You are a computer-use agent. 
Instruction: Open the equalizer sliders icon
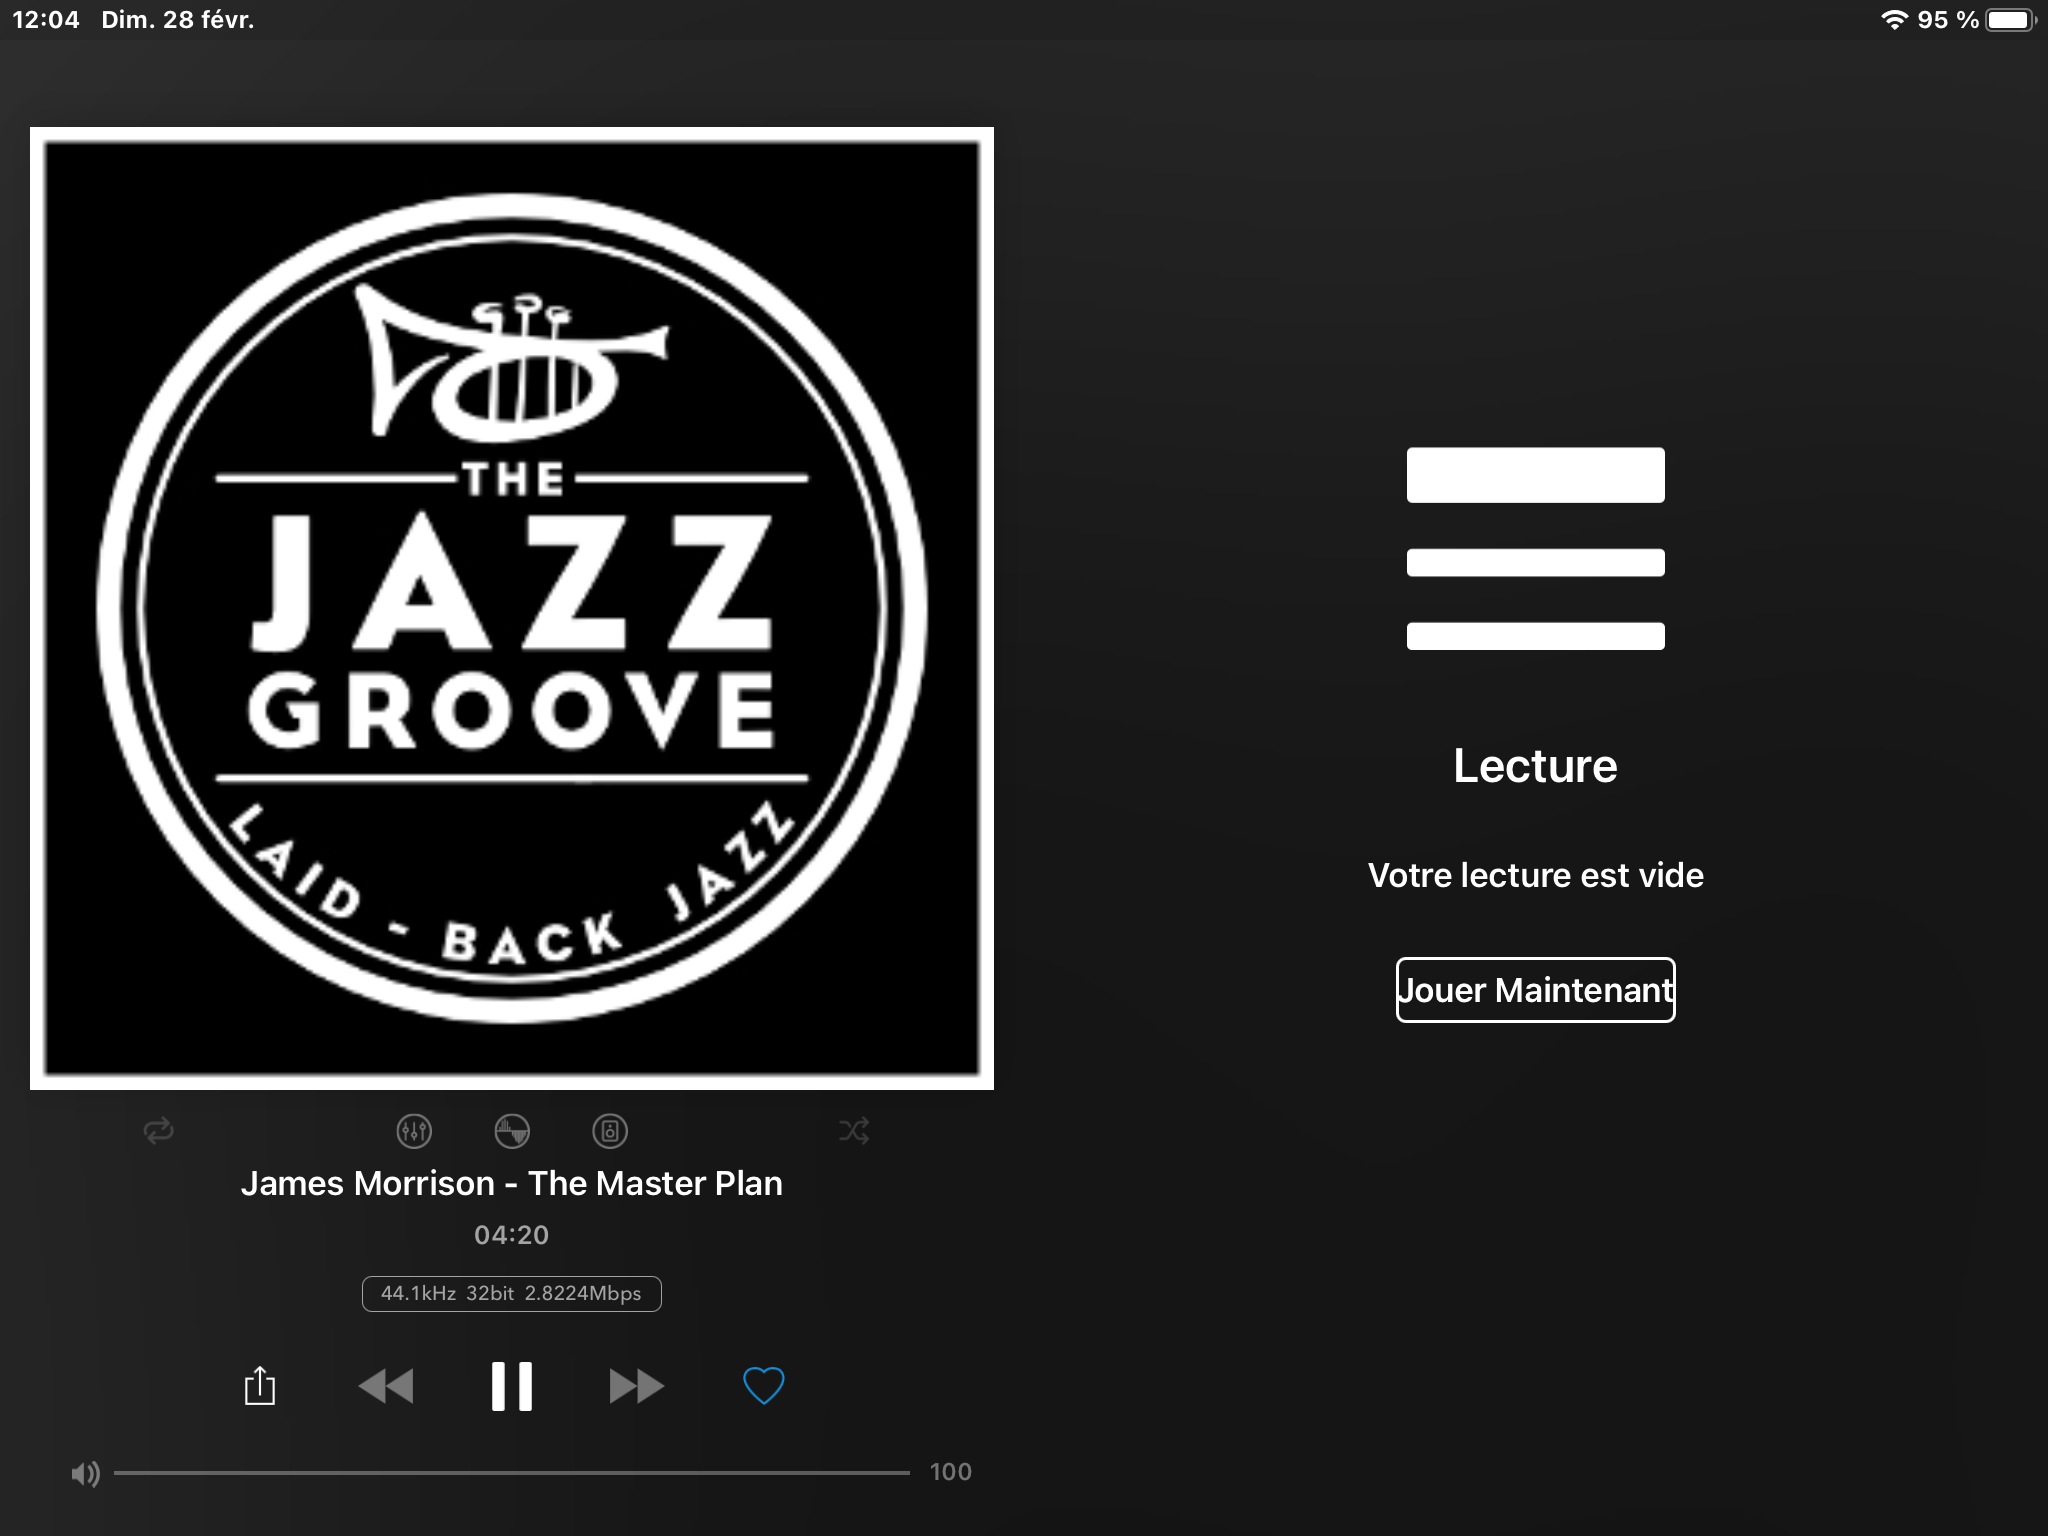click(414, 1131)
